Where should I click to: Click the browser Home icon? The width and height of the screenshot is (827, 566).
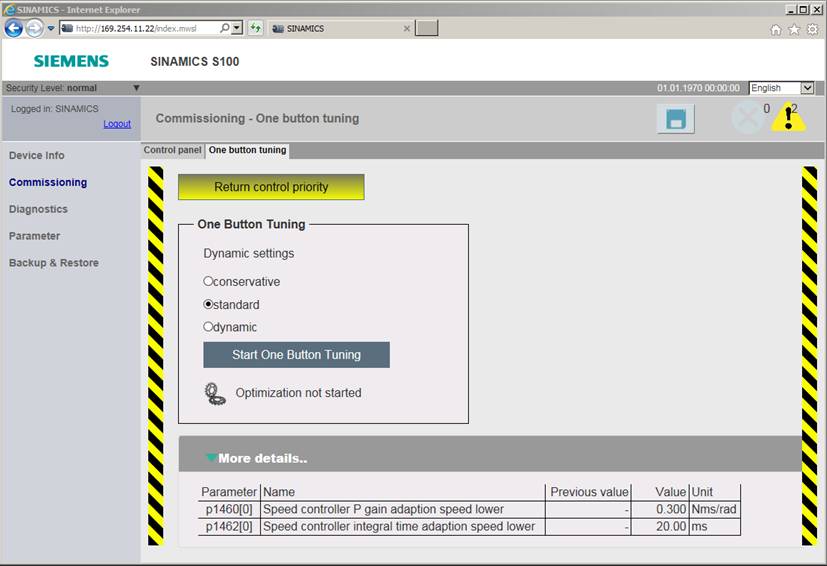tap(775, 30)
